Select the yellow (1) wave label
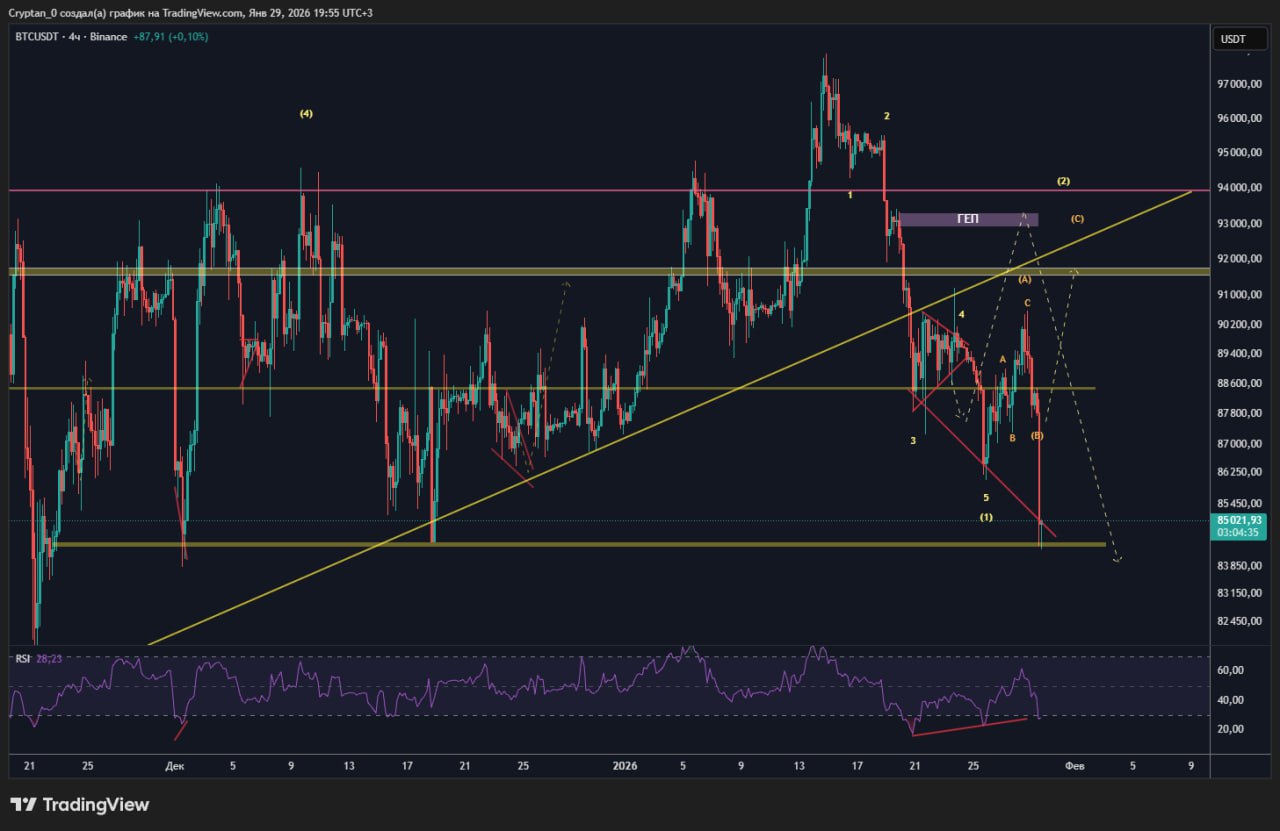Viewport: 1280px width, 831px height. click(x=986, y=517)
